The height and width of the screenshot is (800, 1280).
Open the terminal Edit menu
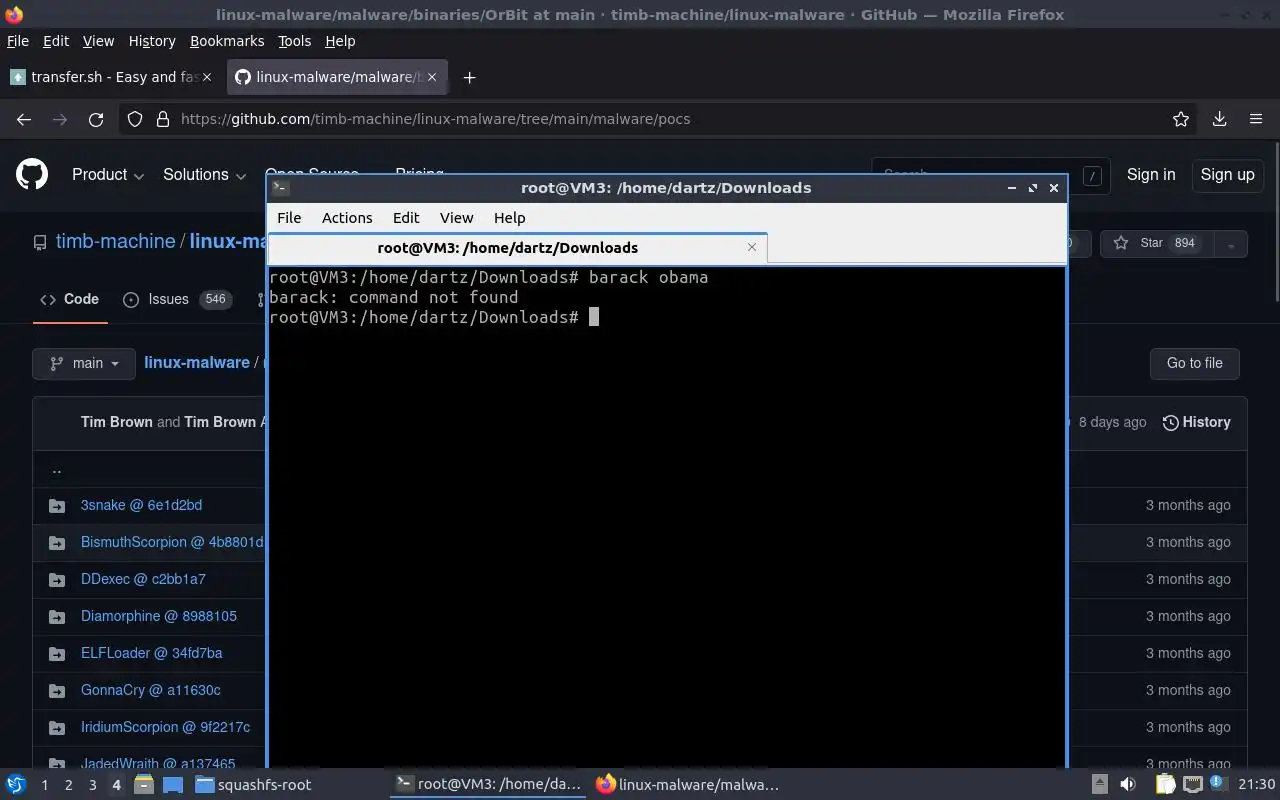(x=406, y=217)
